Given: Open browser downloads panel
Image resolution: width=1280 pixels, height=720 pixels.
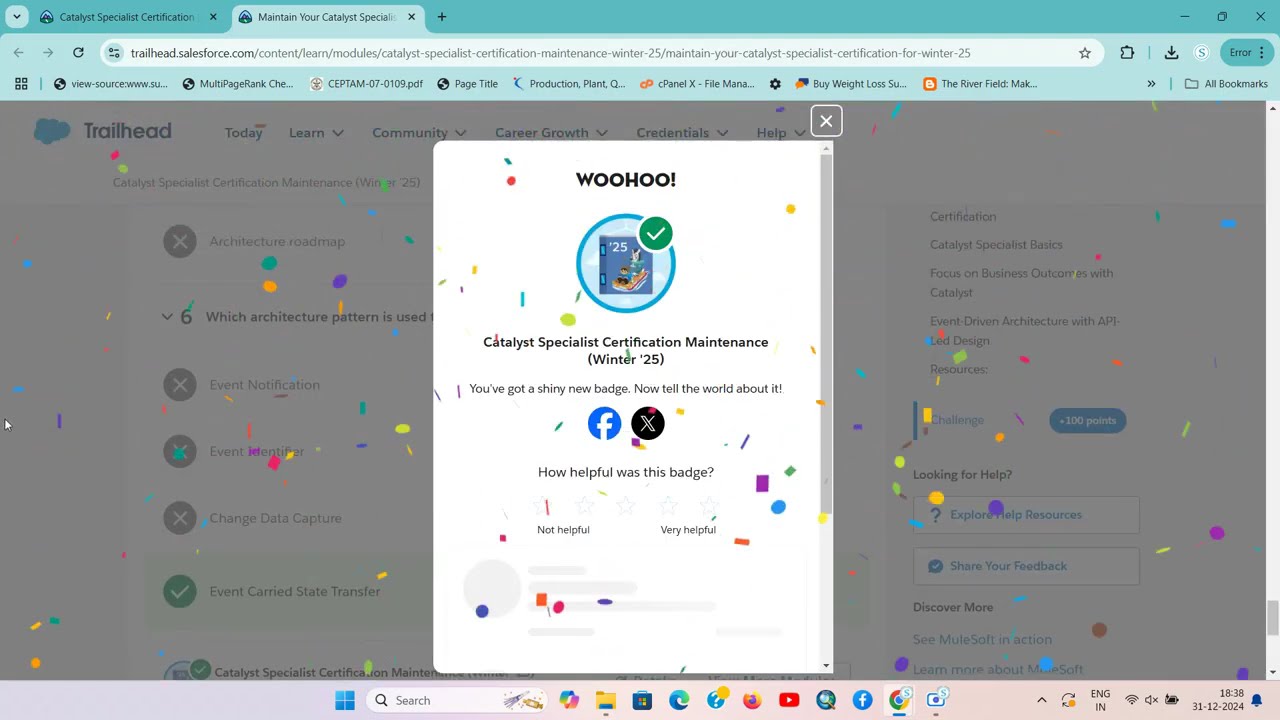Looking at the screenshot, I should click(1171, 53).
